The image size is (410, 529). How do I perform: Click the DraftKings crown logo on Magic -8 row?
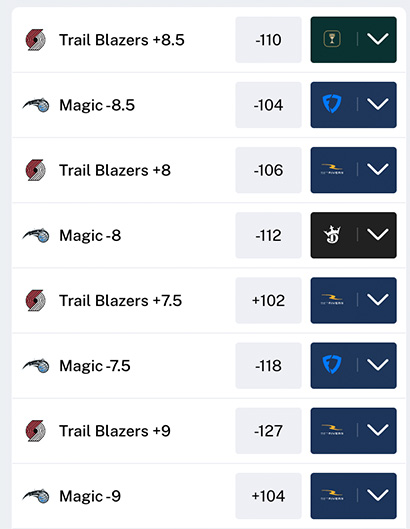point(332,234)
